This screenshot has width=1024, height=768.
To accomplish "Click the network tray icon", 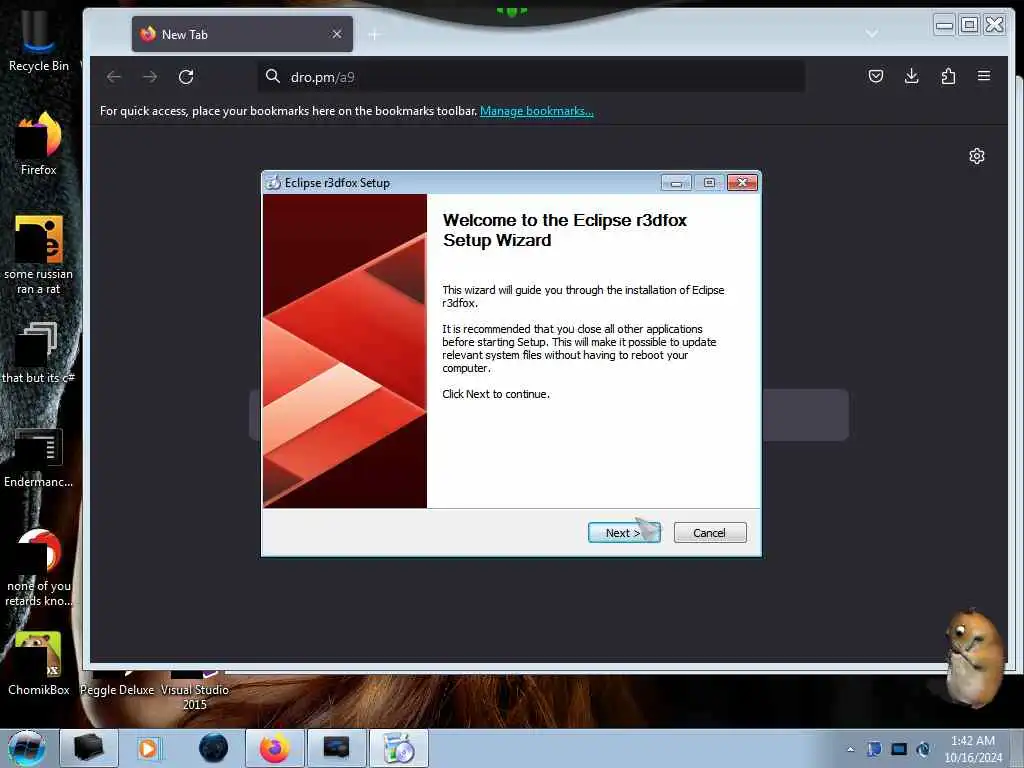I will coord(899,749).
